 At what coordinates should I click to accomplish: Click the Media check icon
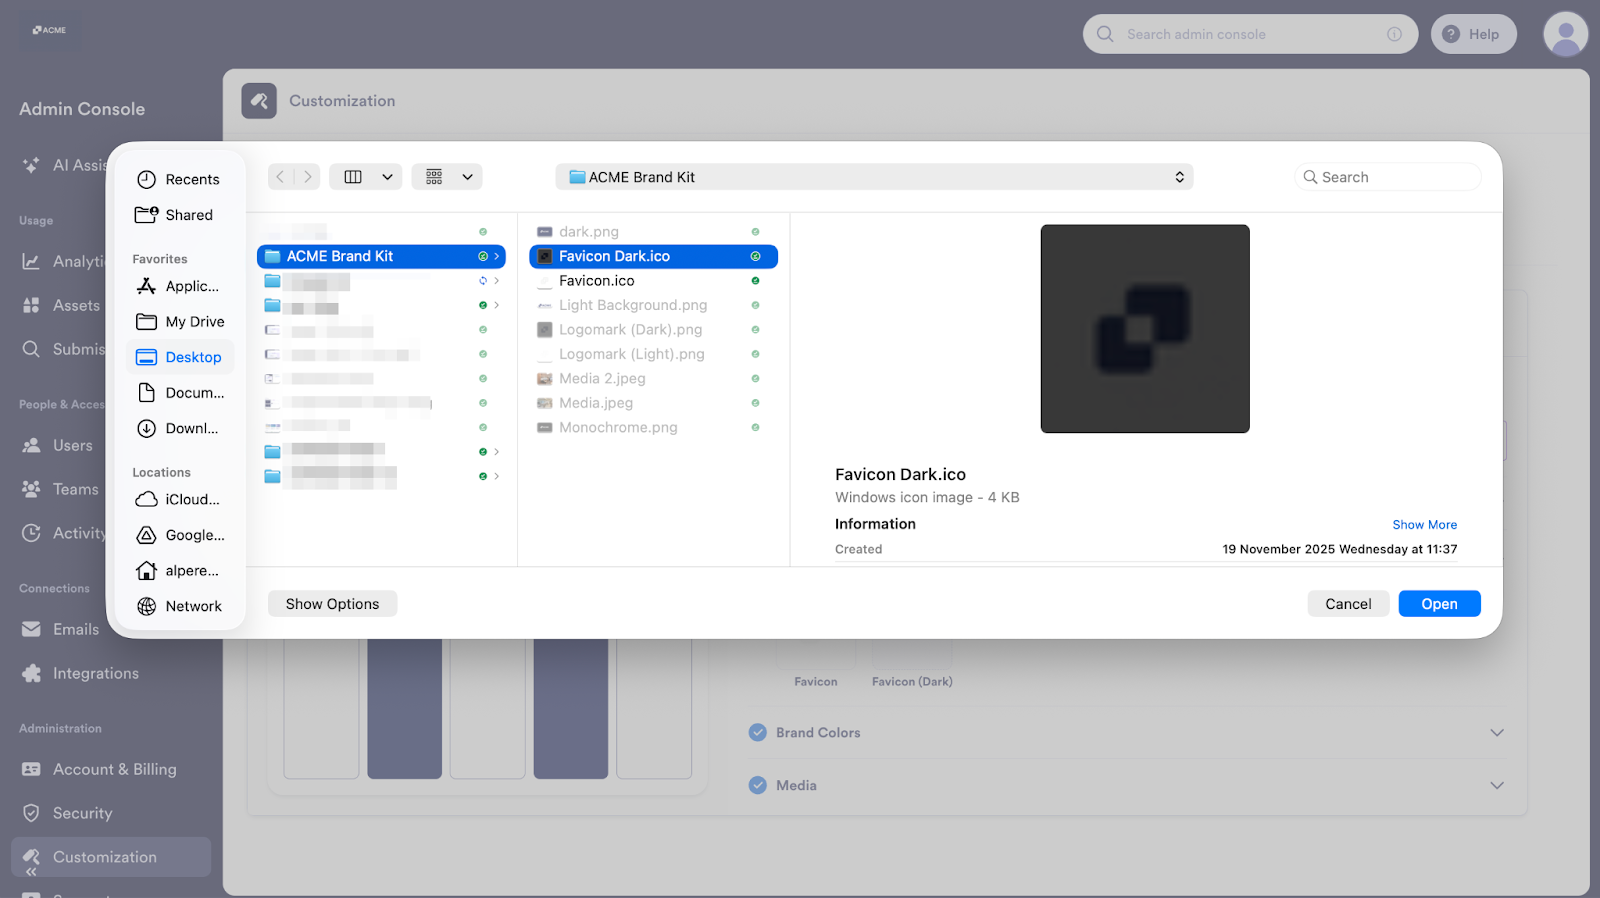pyautogui.click(x=758, y=786)
